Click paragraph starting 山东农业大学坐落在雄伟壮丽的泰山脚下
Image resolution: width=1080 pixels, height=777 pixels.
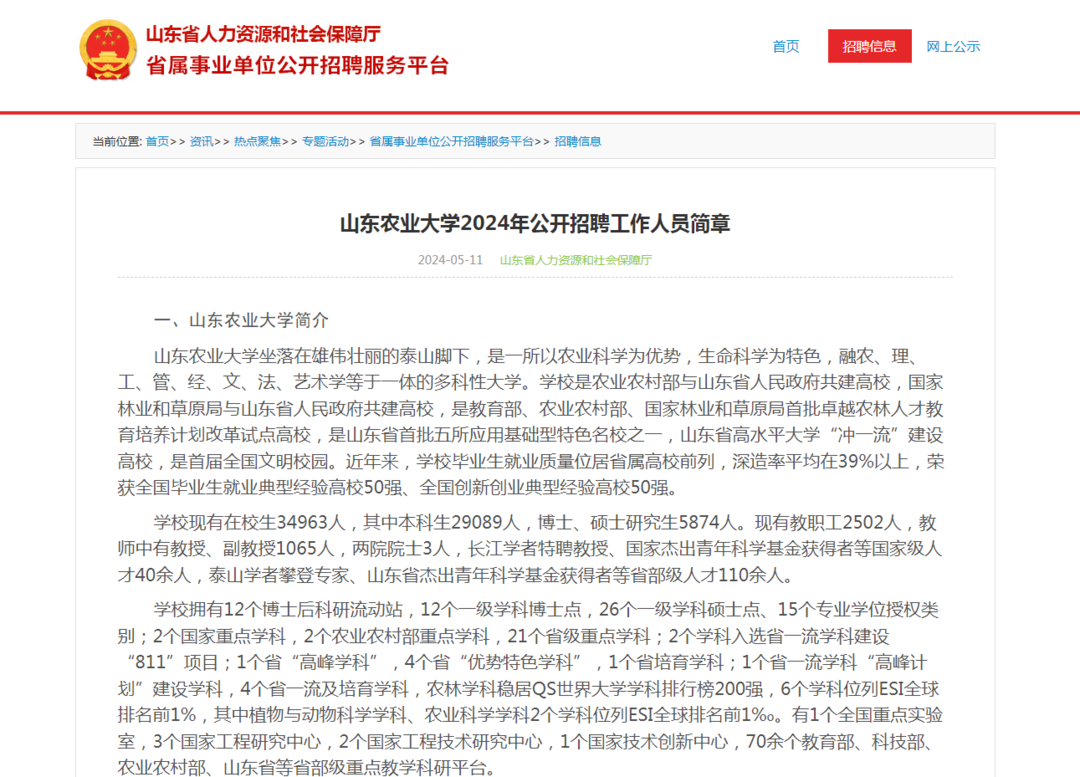[x=531, y=422]
